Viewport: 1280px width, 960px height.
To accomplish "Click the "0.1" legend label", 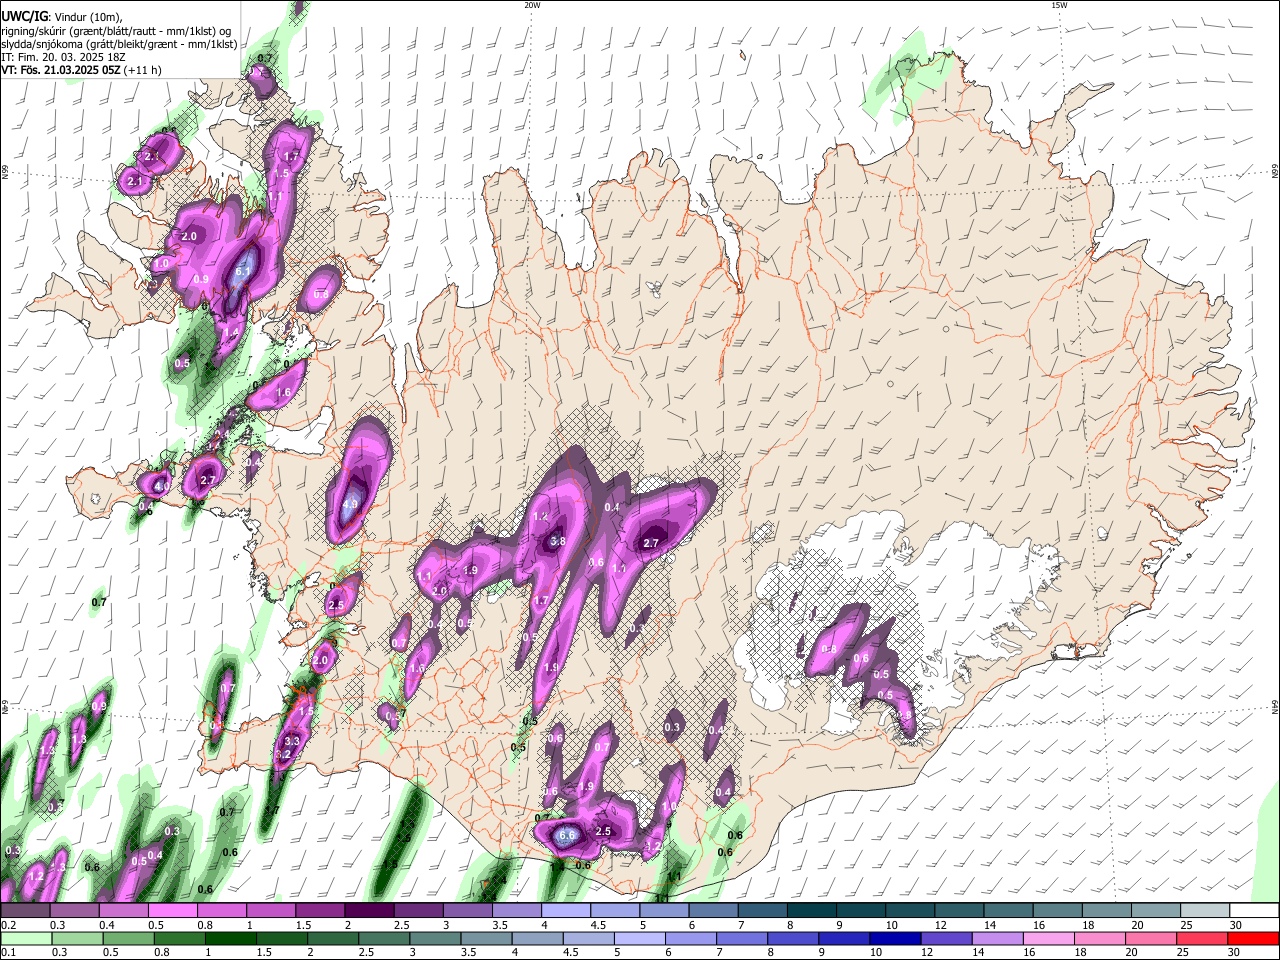I will click(x=9, y=953).
